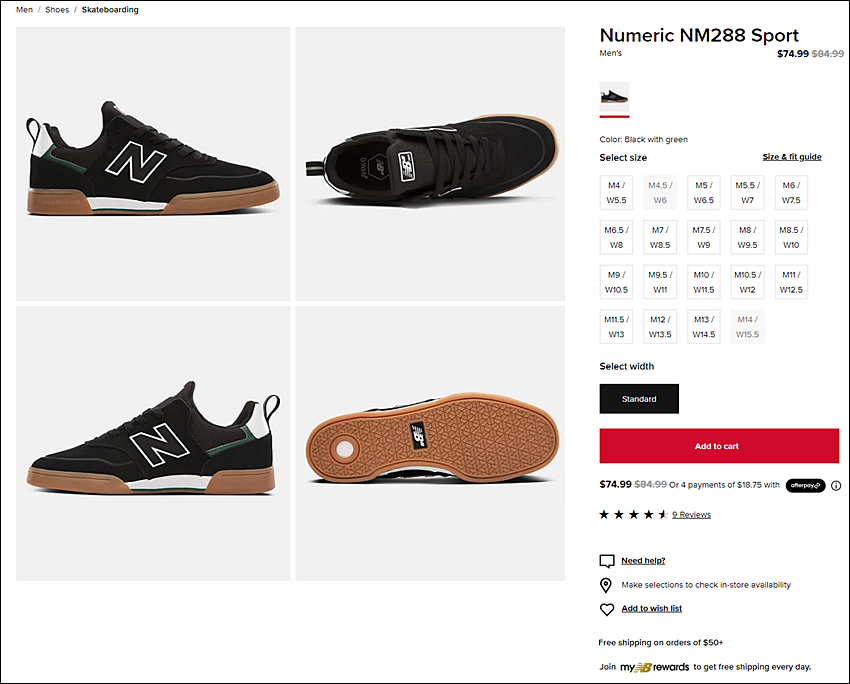Click the Need help chat icon
Viewport: 850px width, 684px height.
pyautogui.click(x=607, y=561)
